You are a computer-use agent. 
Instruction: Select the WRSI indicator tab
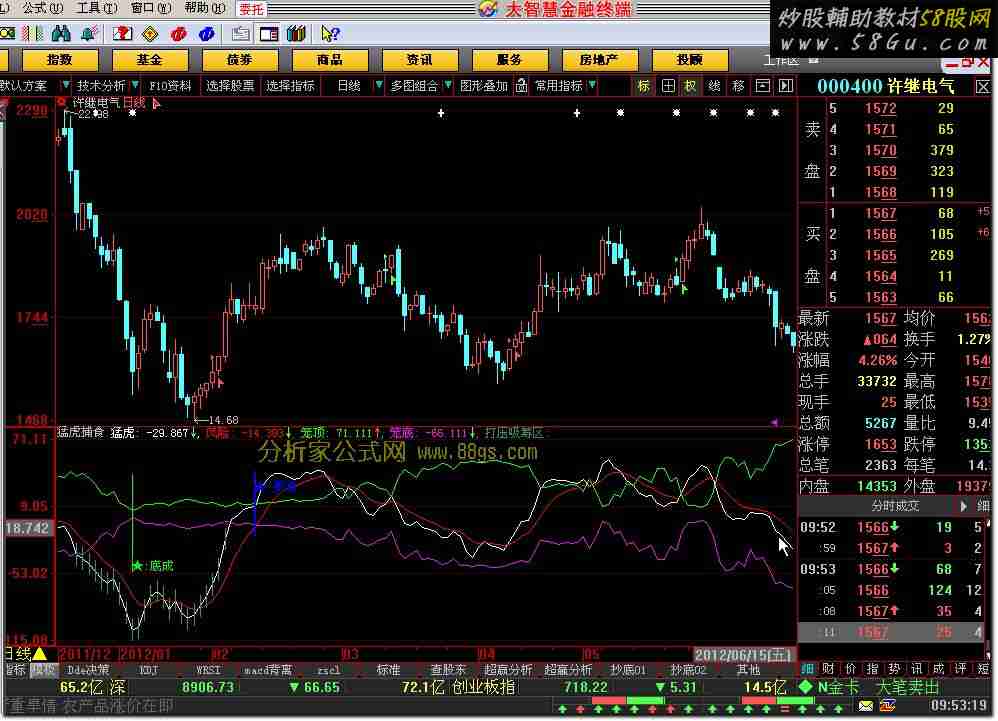(208, 669)
